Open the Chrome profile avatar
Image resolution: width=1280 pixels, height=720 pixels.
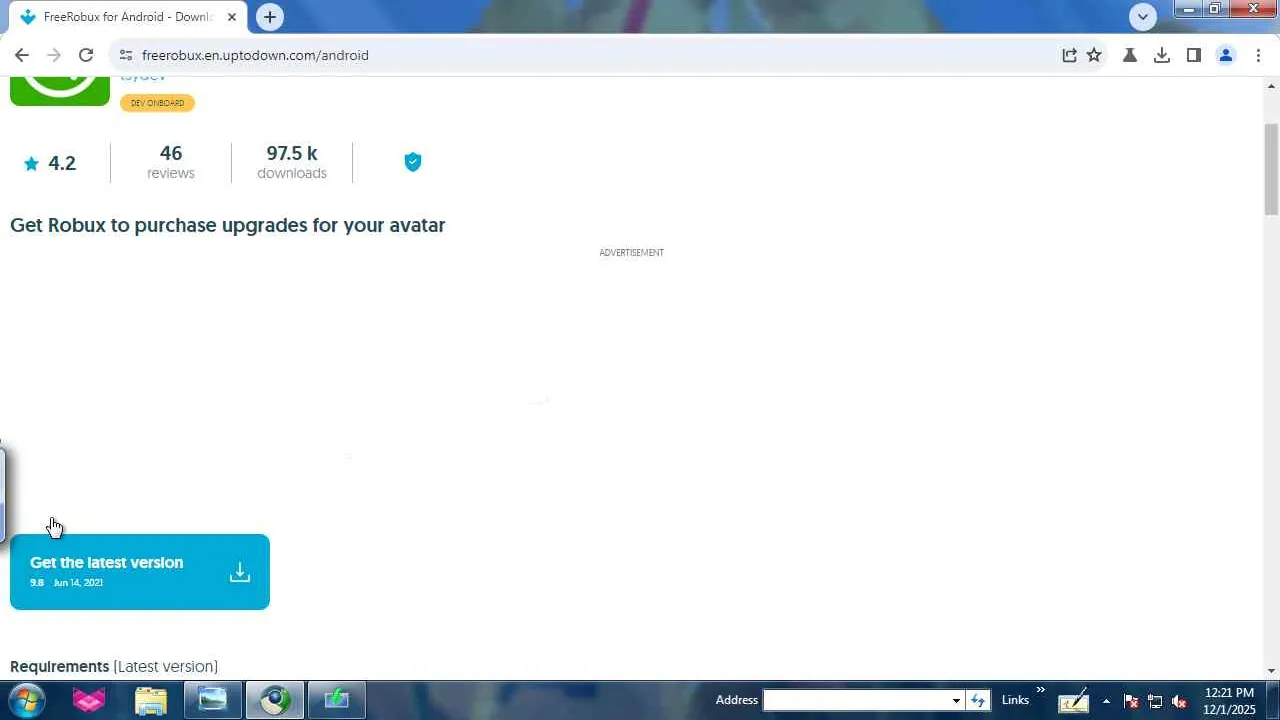1226,55
